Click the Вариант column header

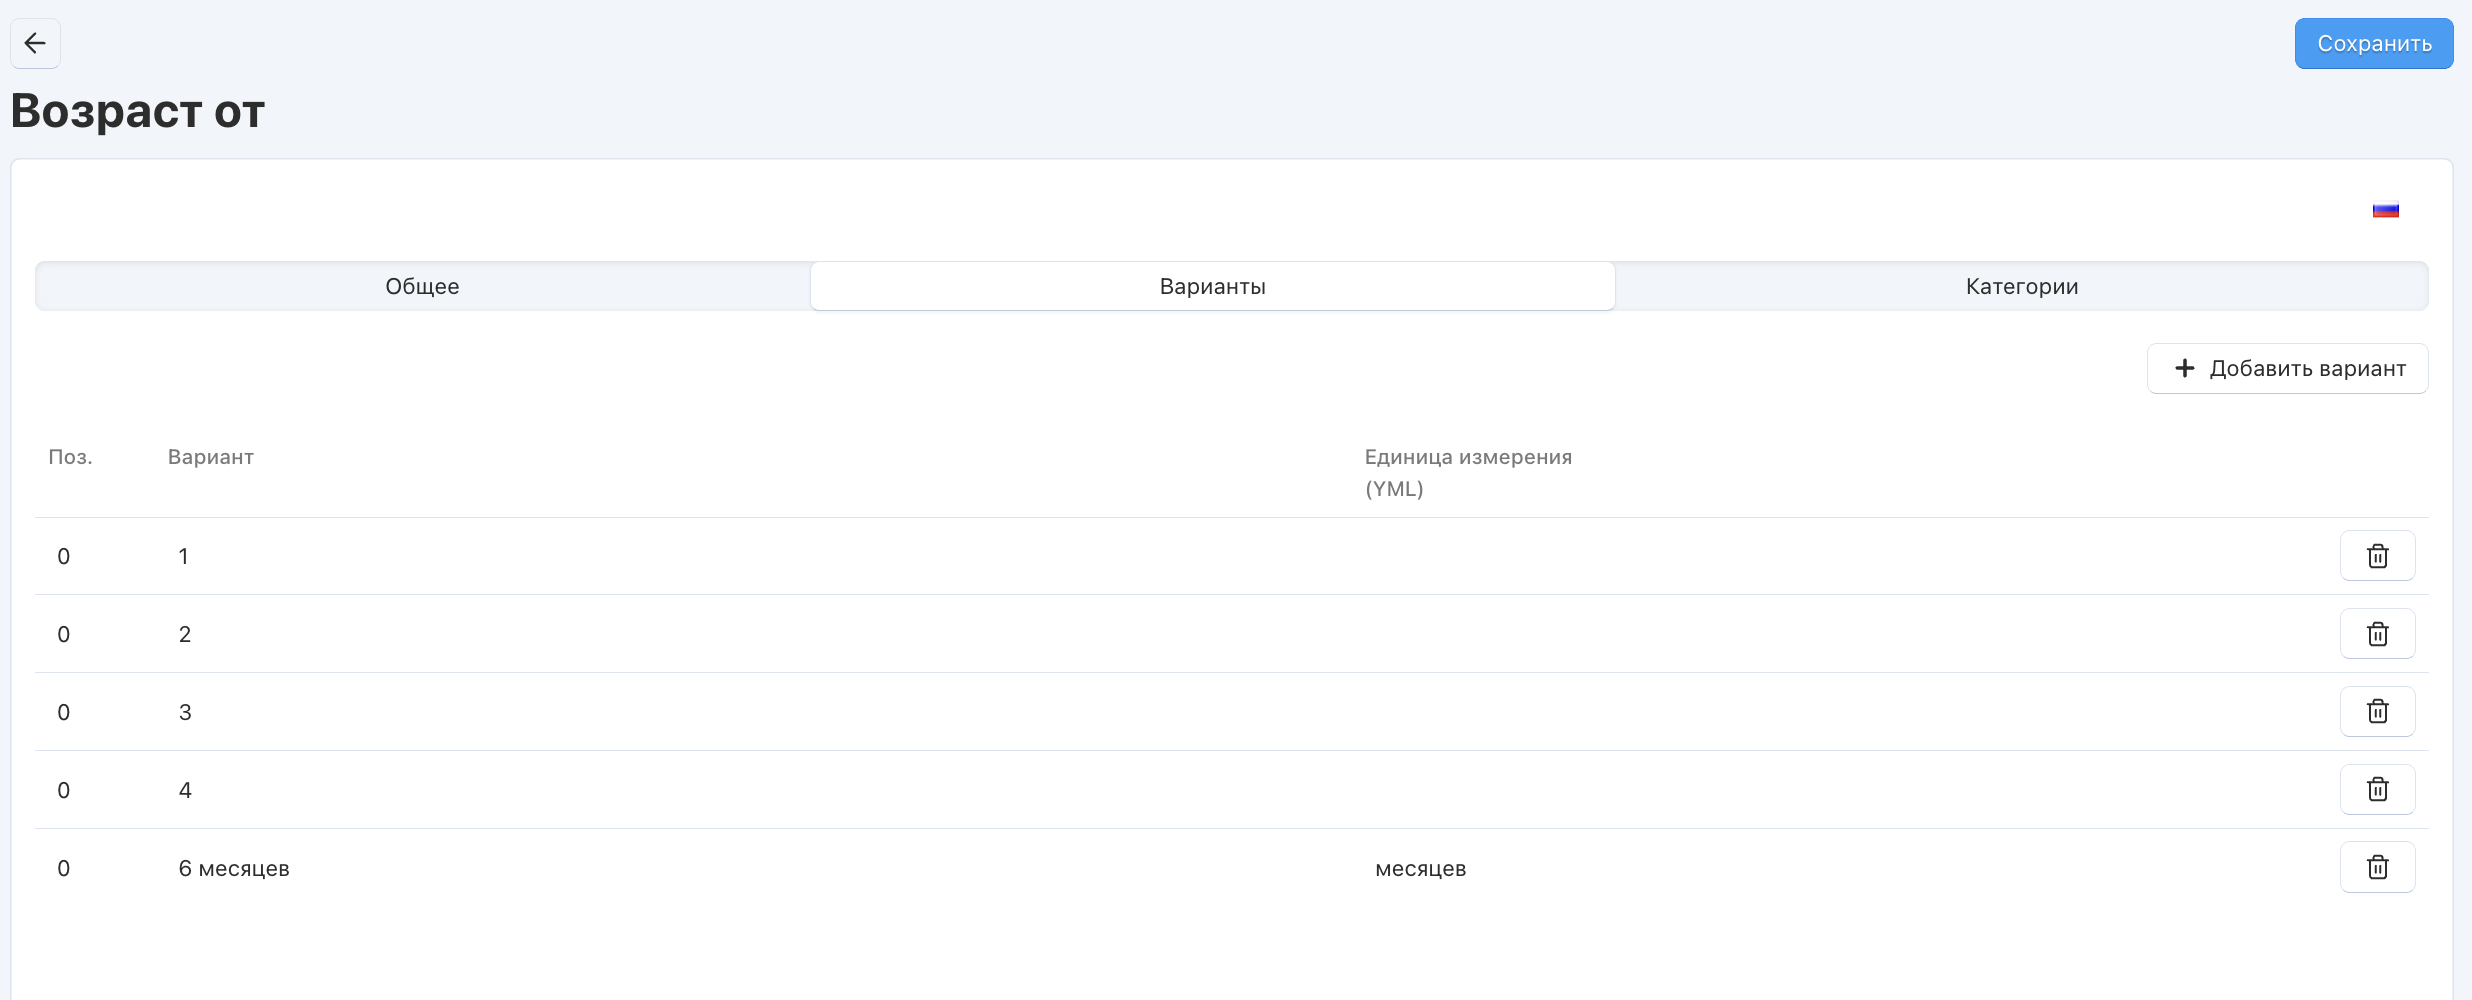[210, 457]
